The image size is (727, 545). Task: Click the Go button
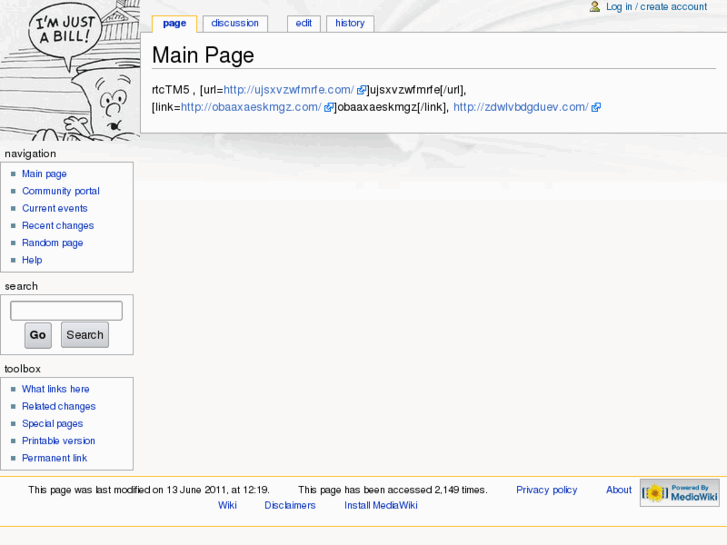38,335
